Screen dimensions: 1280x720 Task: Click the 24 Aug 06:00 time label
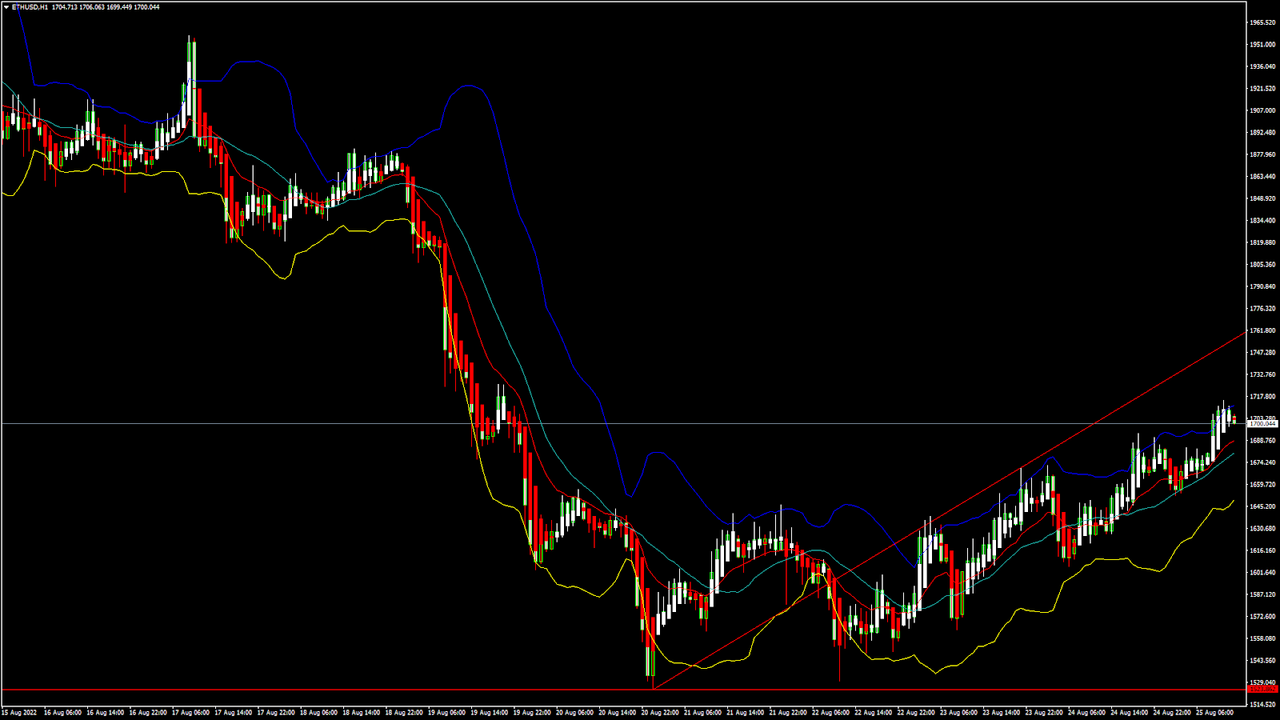[1088, 713]
